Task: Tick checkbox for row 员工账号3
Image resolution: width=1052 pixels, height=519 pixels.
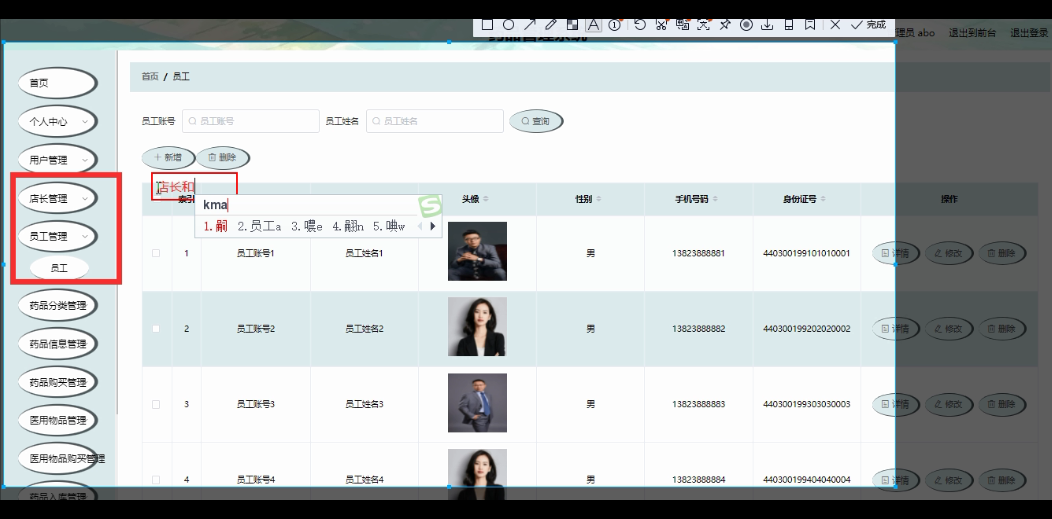Action: coord(156,404)
